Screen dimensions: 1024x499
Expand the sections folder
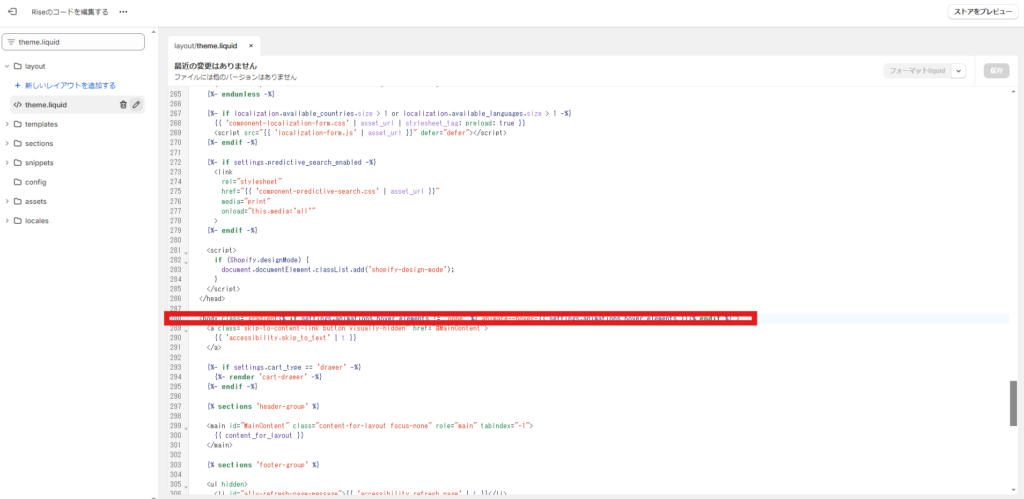point(7,143)
